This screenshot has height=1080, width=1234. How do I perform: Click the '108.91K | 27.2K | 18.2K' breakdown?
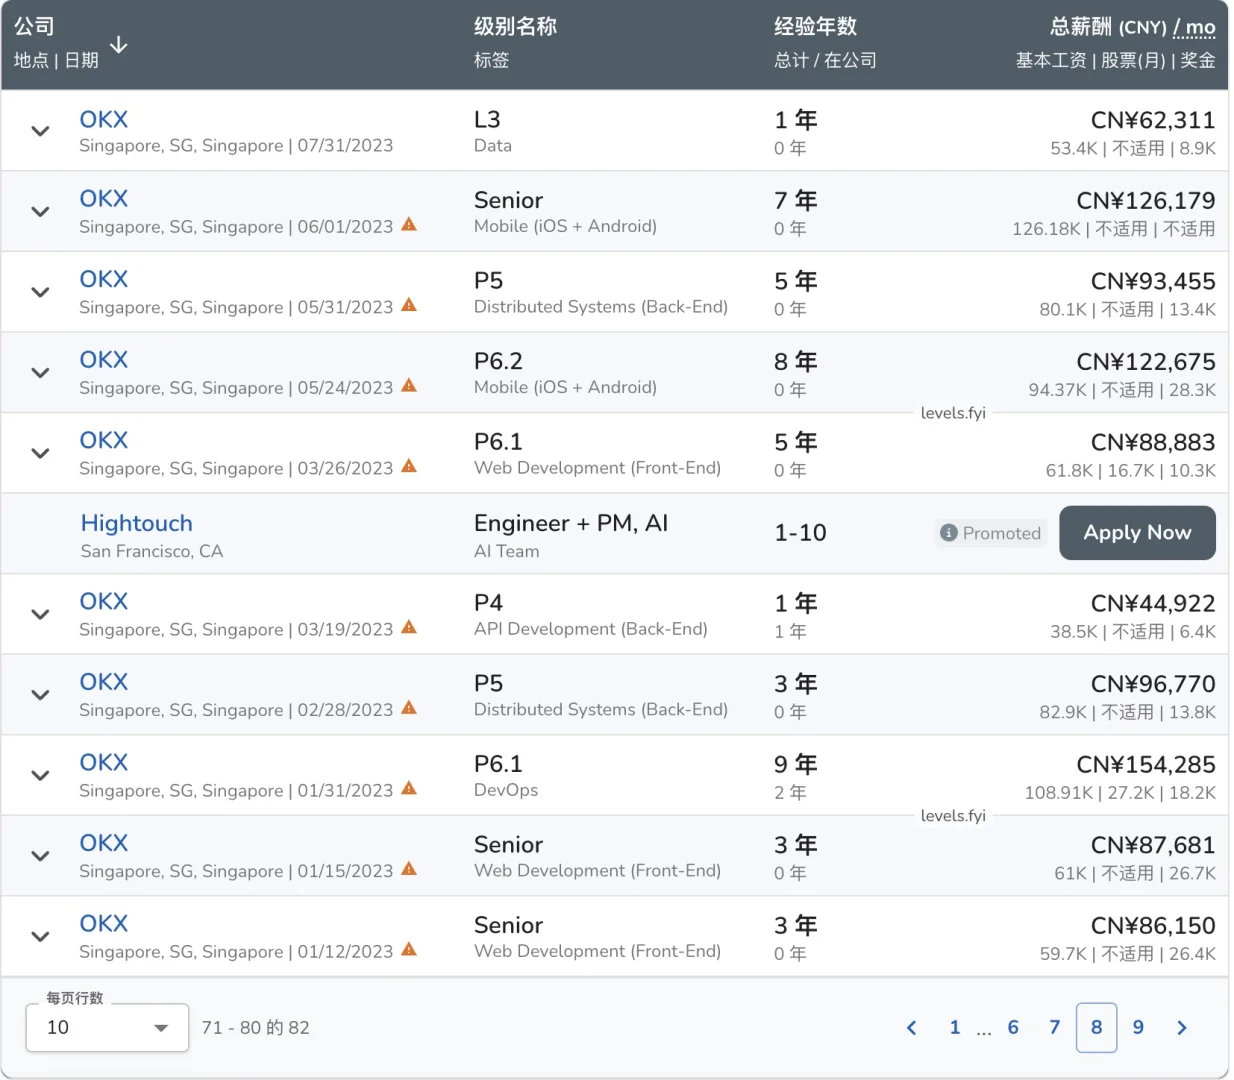[x=1120, y=792]
